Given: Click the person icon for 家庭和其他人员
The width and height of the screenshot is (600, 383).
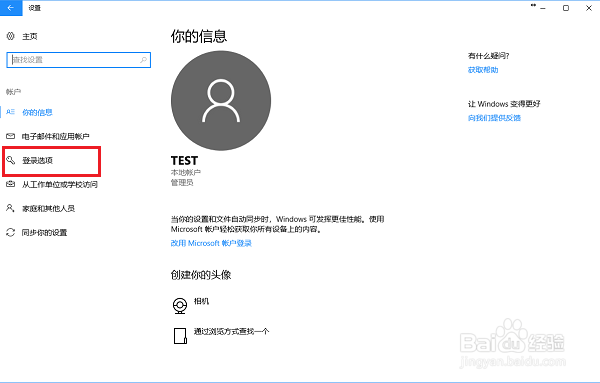Looking at the screenshot, I should tap(10, 208).
